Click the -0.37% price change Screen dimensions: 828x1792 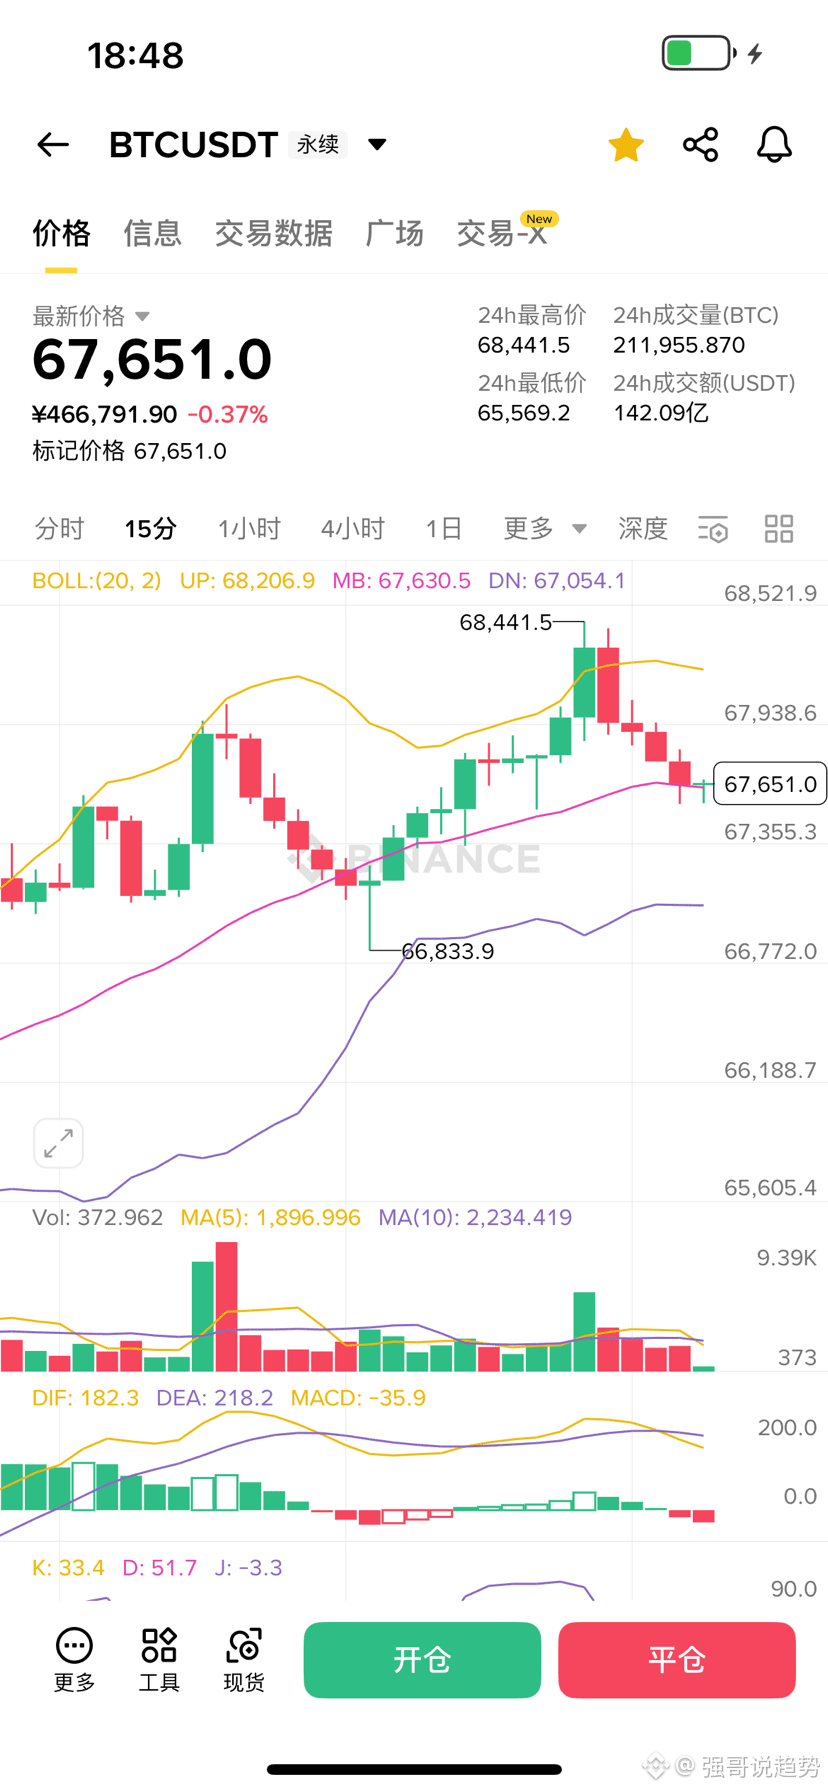227,414
